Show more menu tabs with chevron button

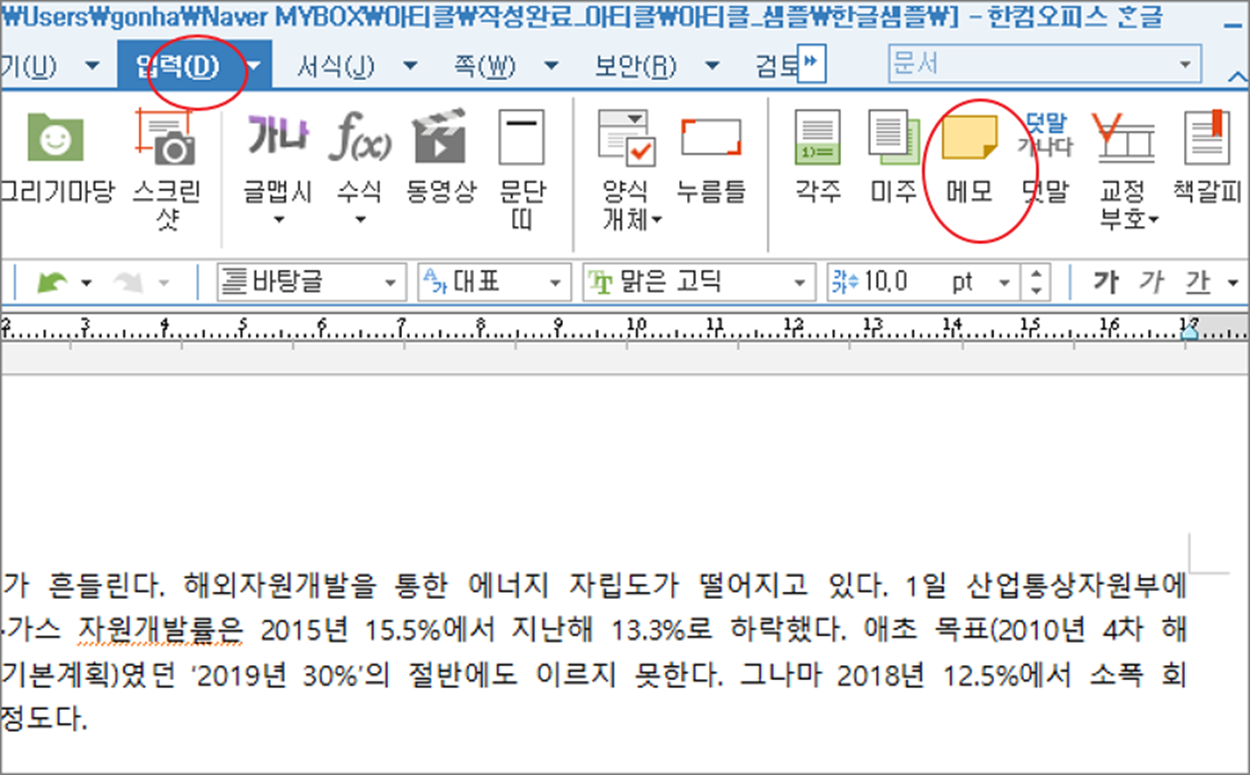pyautogui.click(x=812, y=64)
